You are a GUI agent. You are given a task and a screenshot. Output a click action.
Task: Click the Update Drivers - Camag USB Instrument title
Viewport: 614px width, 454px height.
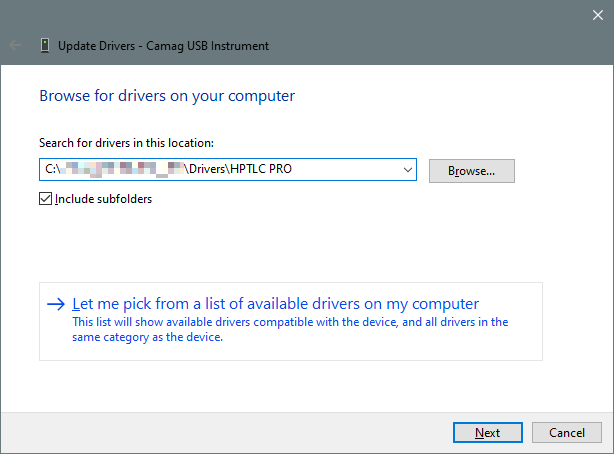coord(163,46)
